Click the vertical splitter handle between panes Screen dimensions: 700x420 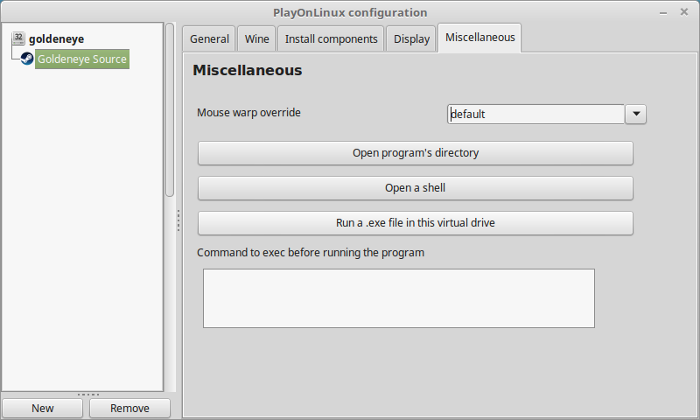coord(178,220)
